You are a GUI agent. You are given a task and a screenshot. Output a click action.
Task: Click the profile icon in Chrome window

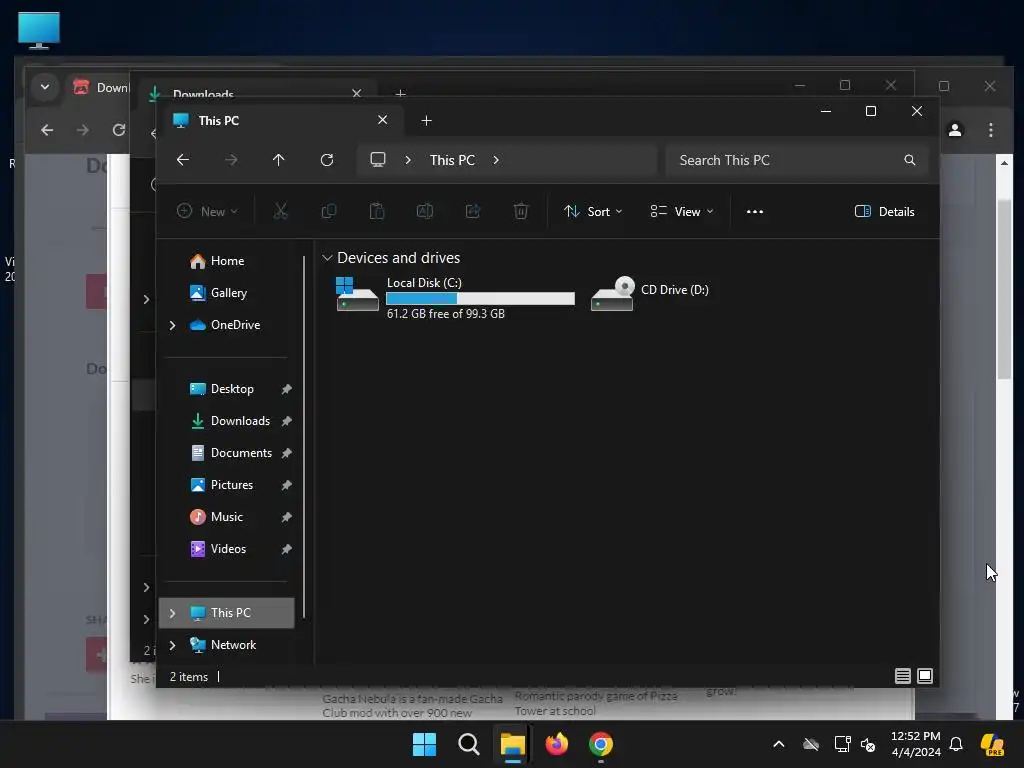click(955, 130)
